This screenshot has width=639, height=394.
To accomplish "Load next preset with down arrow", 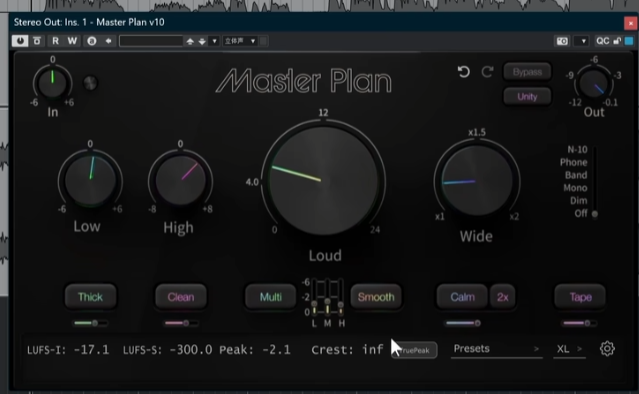I will point(202,41).
